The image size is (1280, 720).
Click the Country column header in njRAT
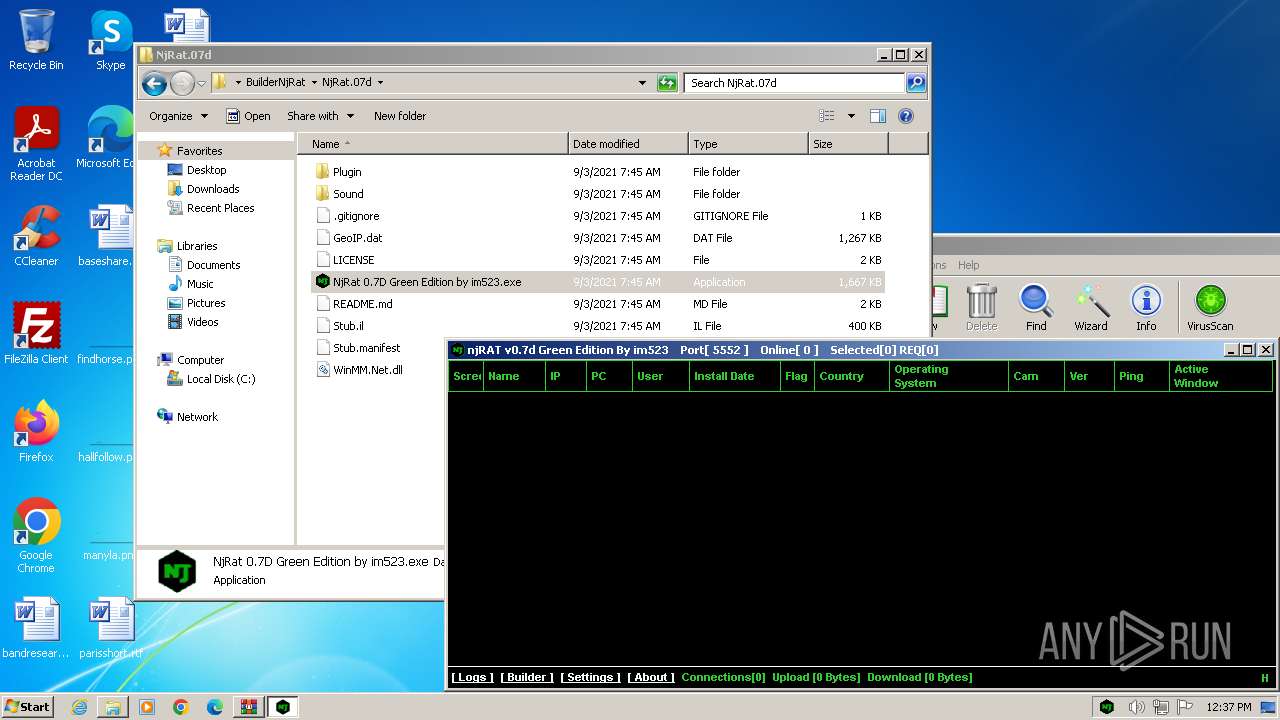[852, 376]
